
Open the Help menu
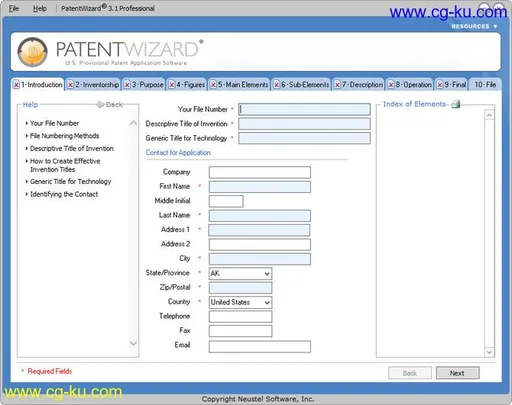coord(39,8)
